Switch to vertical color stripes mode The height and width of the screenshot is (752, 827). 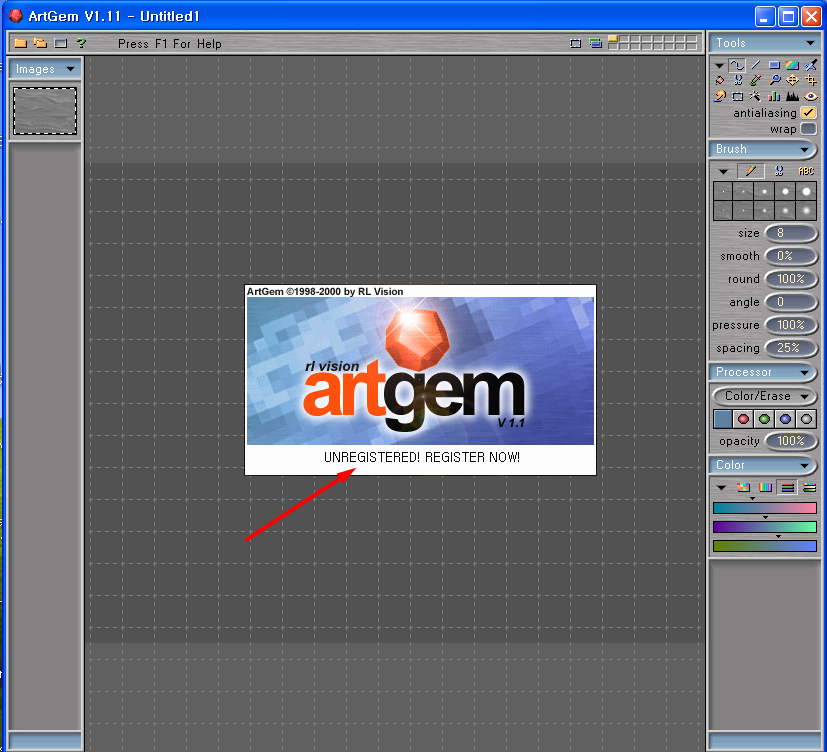tap(765, 487)
